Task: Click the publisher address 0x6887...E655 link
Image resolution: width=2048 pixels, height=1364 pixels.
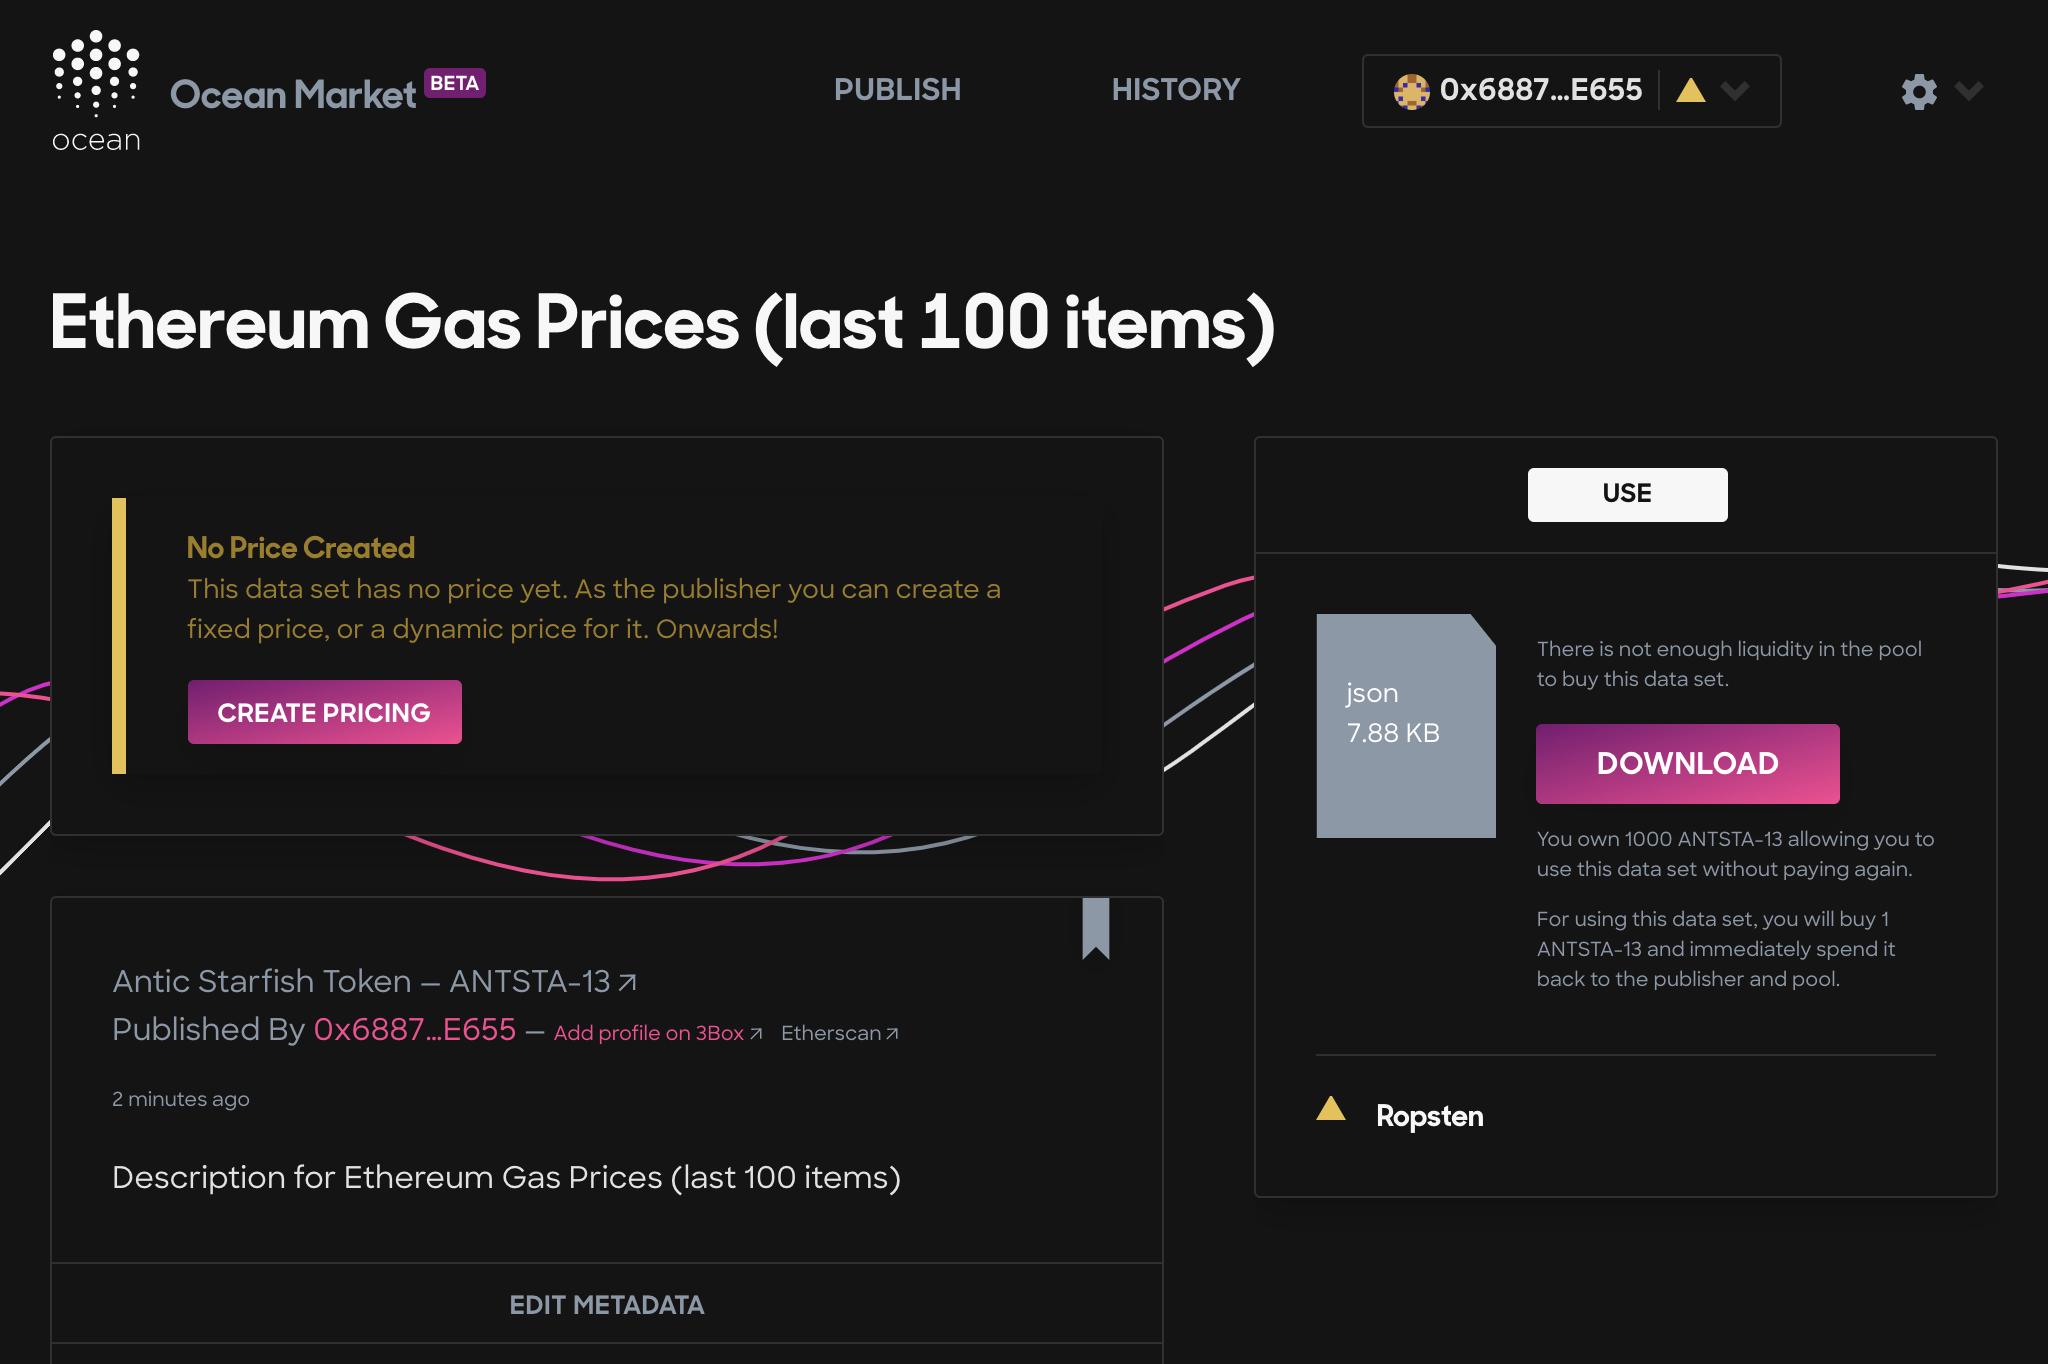Action: [415, 1029]
